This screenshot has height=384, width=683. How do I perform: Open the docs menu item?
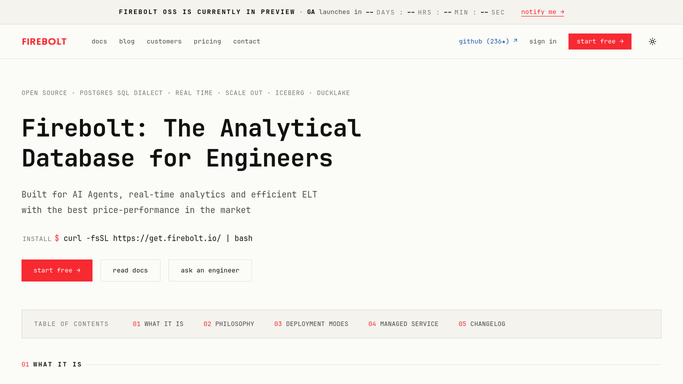pos(99,41)
